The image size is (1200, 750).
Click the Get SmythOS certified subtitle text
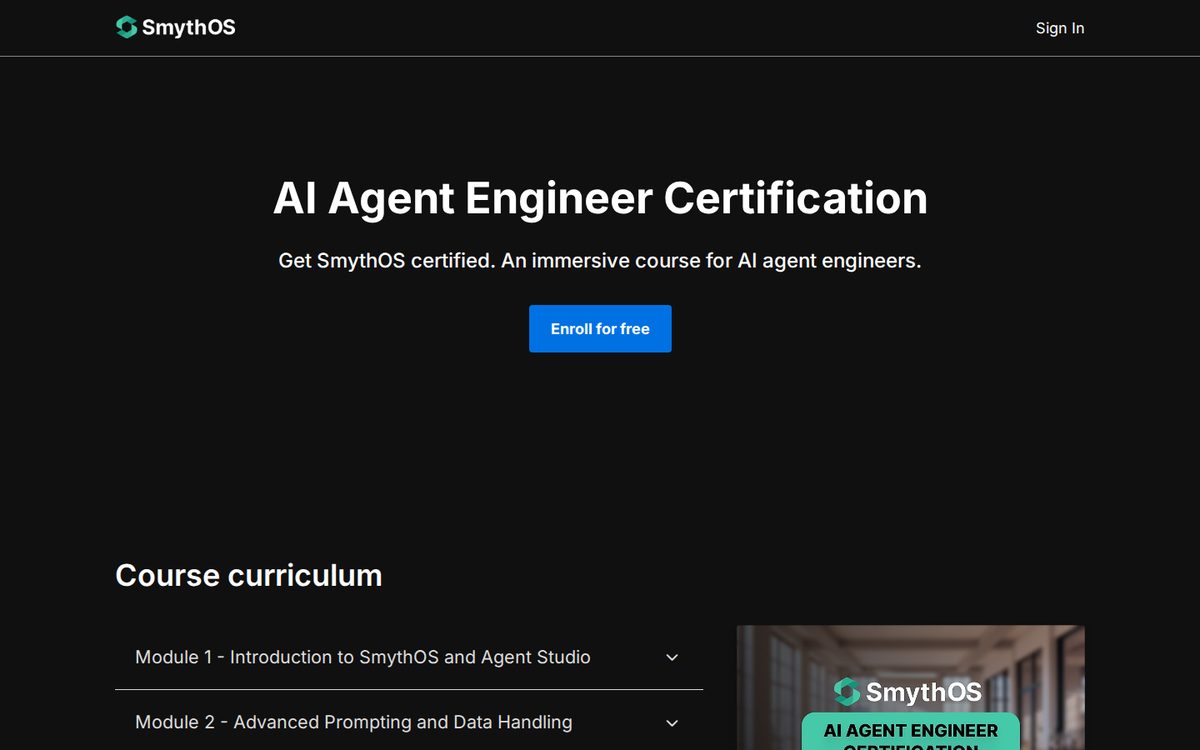pyautogui.click(x=600, y=261)
